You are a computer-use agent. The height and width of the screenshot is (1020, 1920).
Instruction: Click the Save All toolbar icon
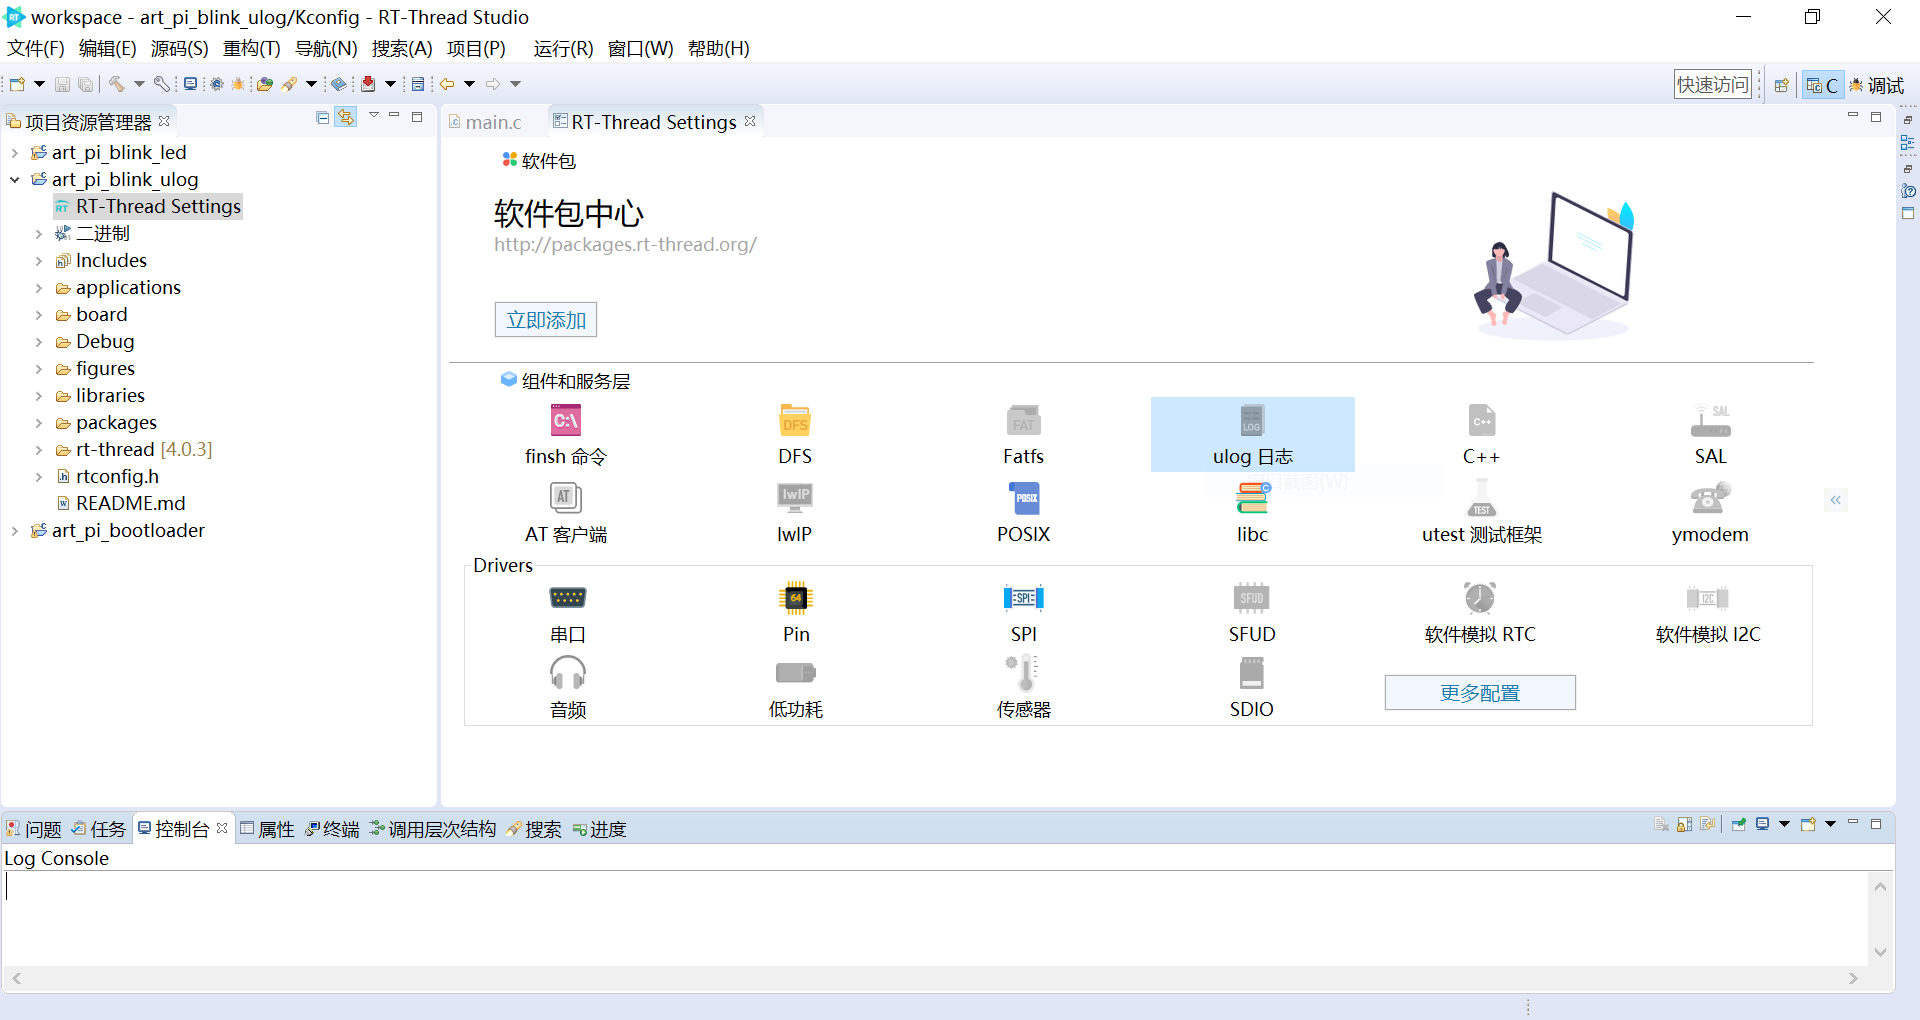point(85,84)
